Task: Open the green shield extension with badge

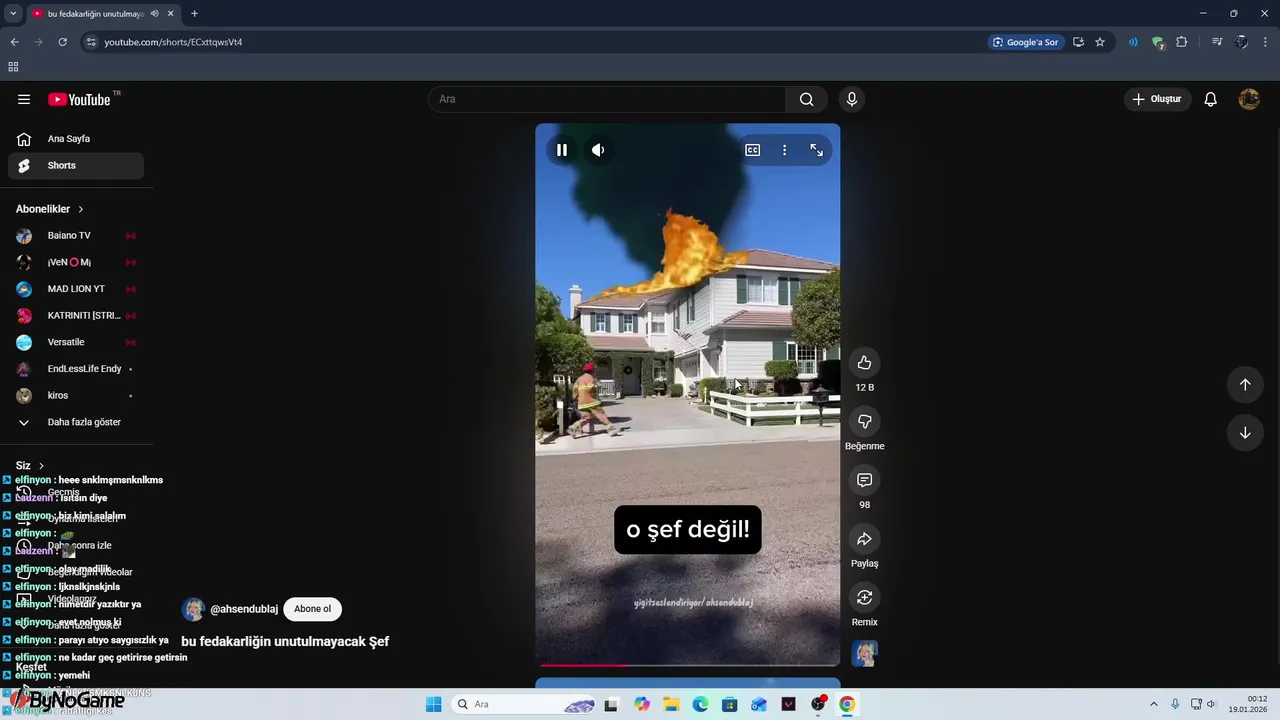Action: coord(1158,43)
